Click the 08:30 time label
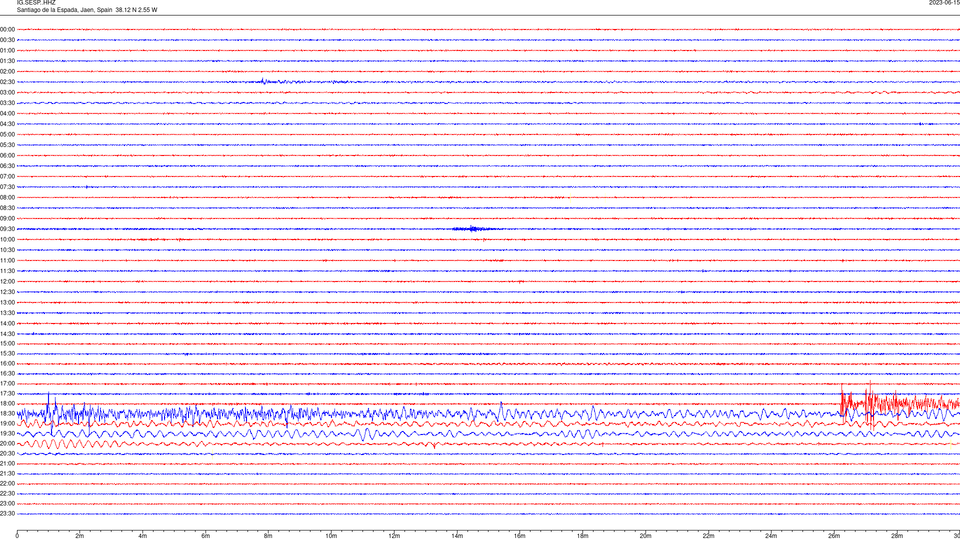 pyautogui.click(x=7, y=208)
